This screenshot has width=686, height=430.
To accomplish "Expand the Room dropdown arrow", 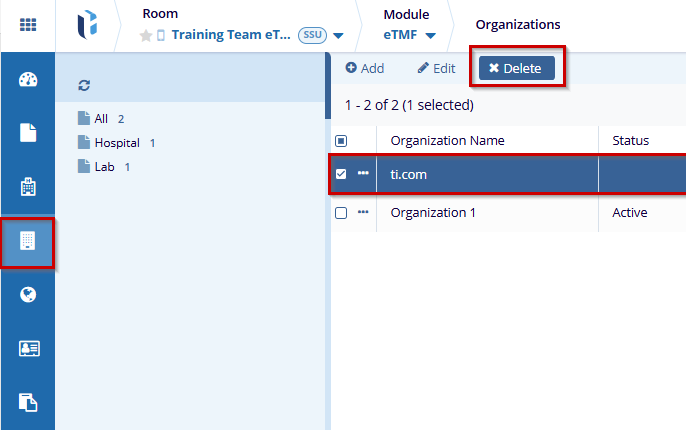I will pos(338,36).
